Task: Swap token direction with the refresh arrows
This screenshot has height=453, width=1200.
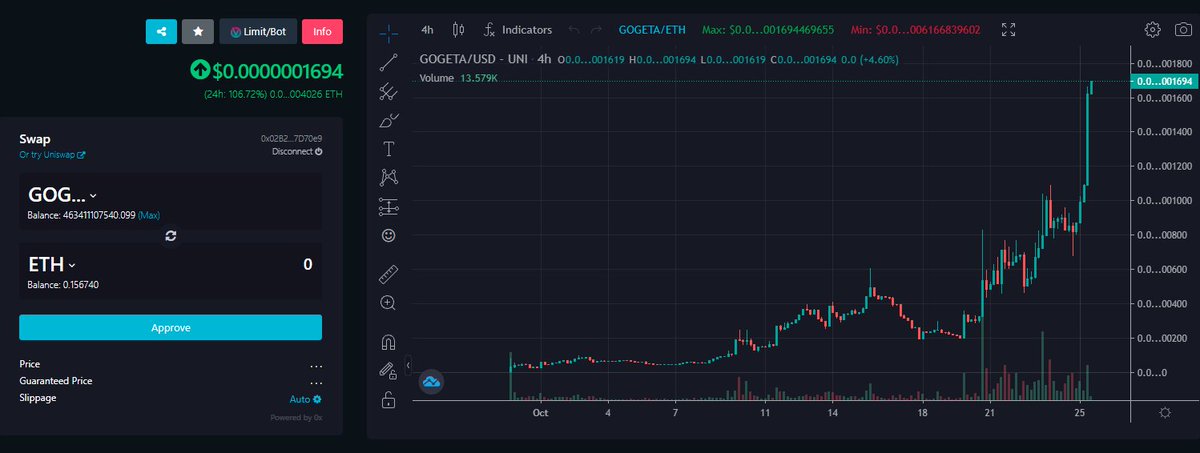Action: [x=171, y=235]
